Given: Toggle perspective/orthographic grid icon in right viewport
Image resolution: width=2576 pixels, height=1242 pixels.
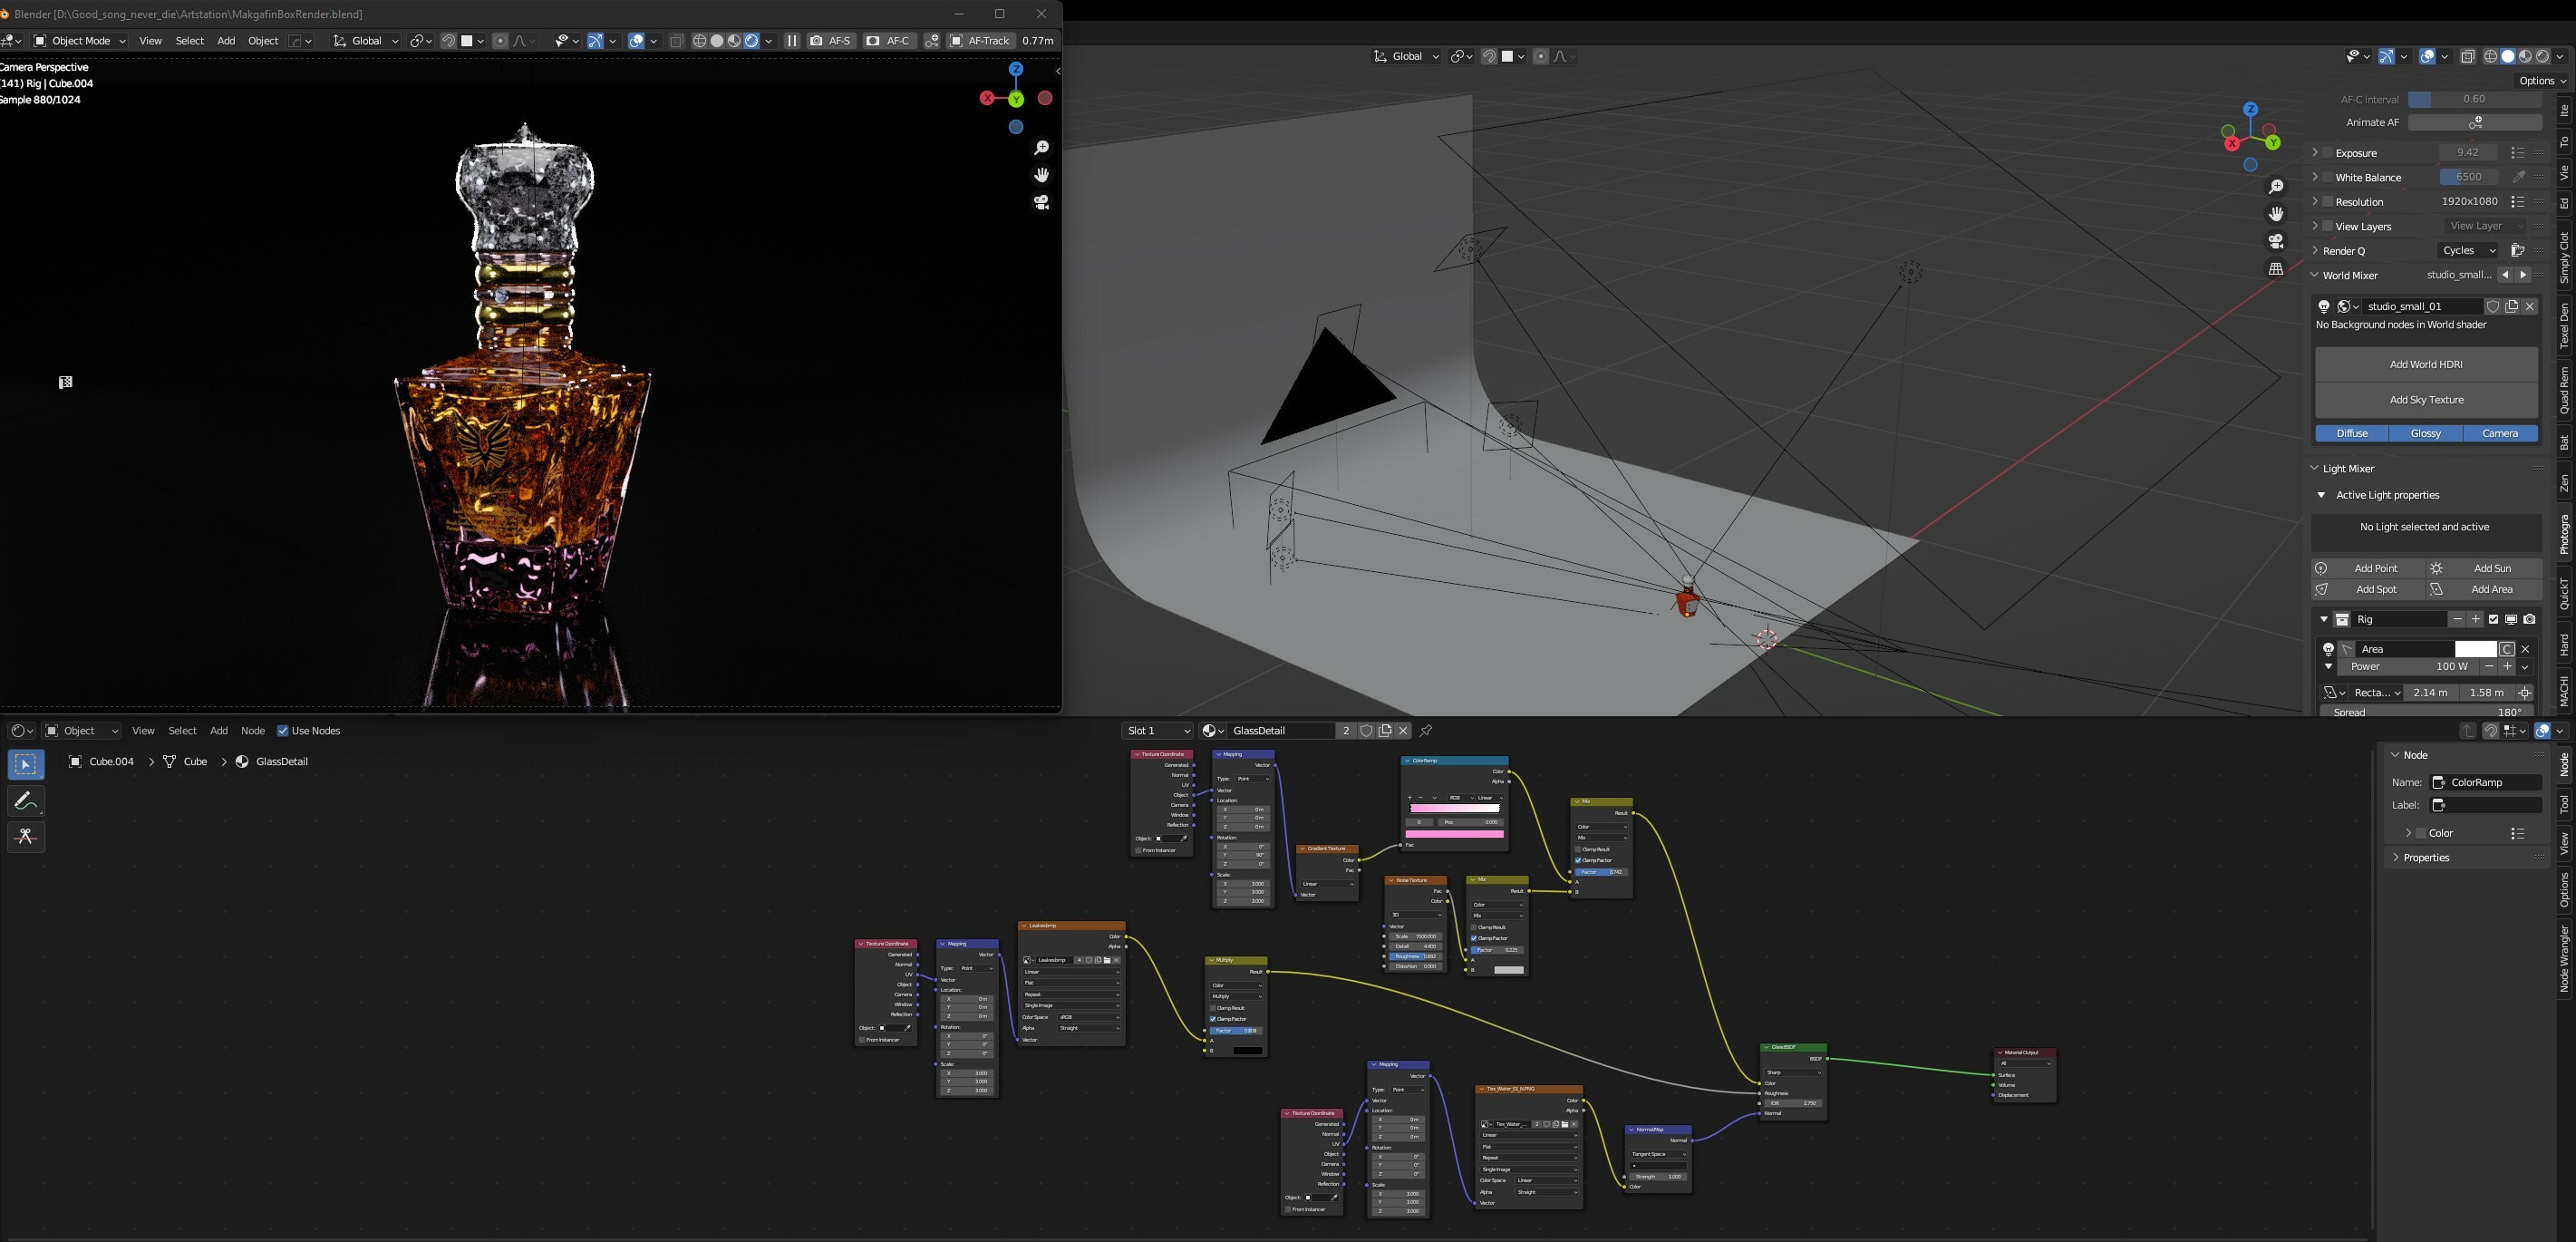Looking at the screenshot, I should coord(2276,268).
